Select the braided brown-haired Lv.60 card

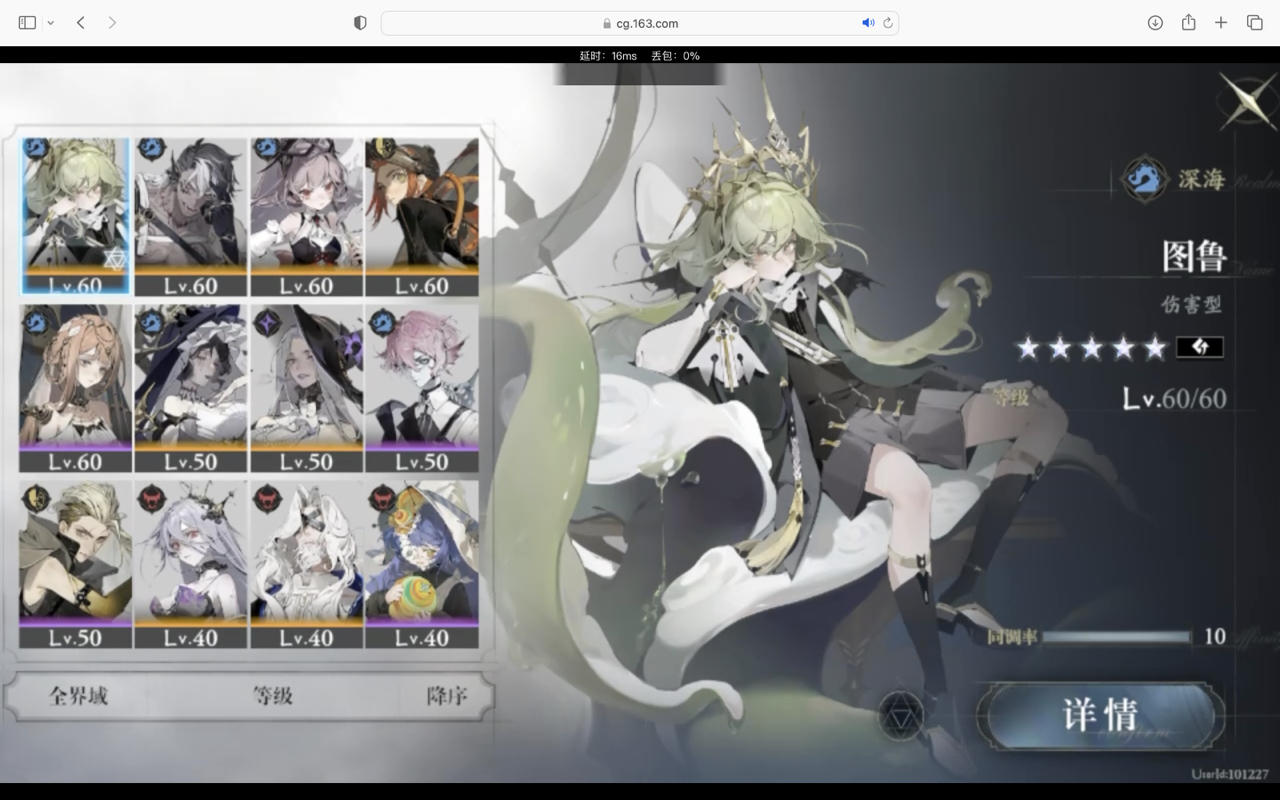point(76,389)
